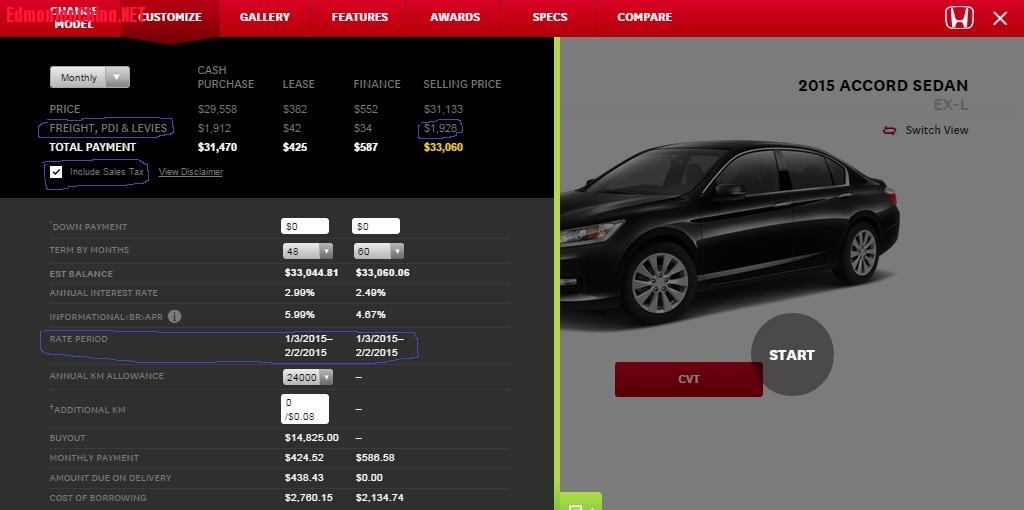
Task: Switch to the Gallery tab
Action: click(264, 17)
